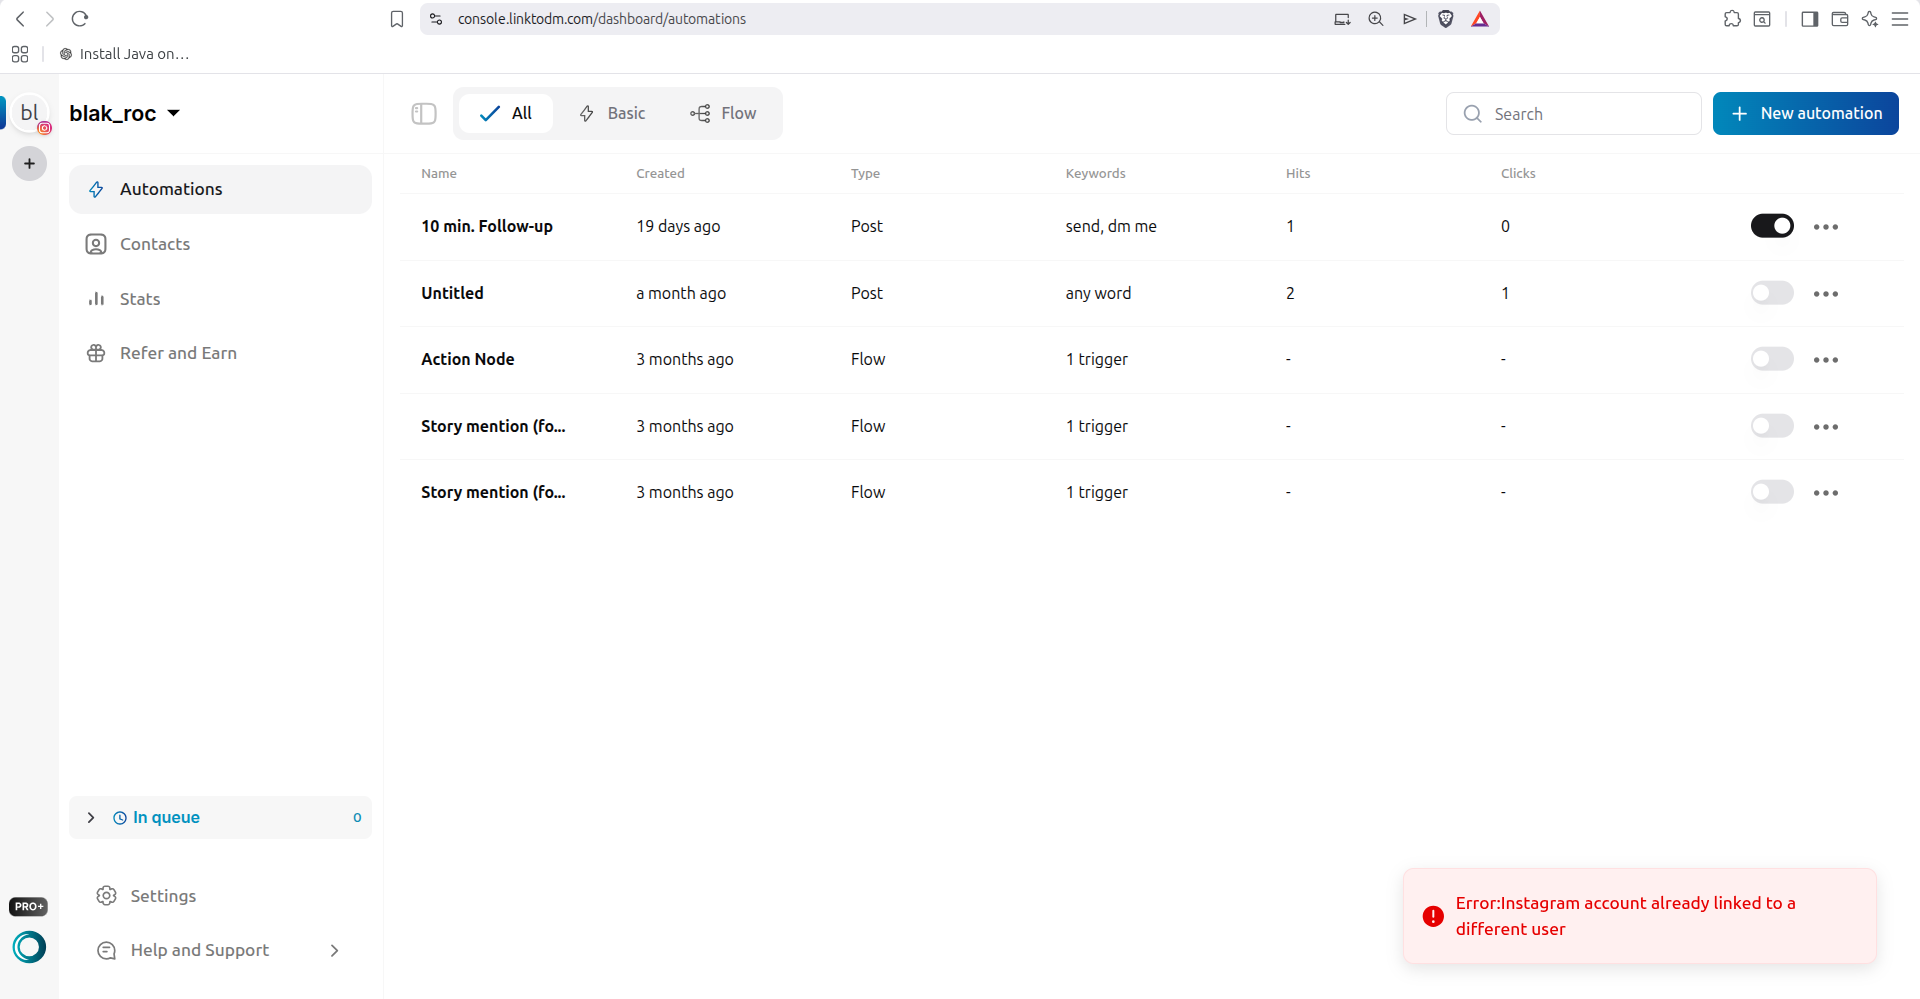Go back with the browser back arrow
This screenshot has width=1920, height=999.
[20, 19]
